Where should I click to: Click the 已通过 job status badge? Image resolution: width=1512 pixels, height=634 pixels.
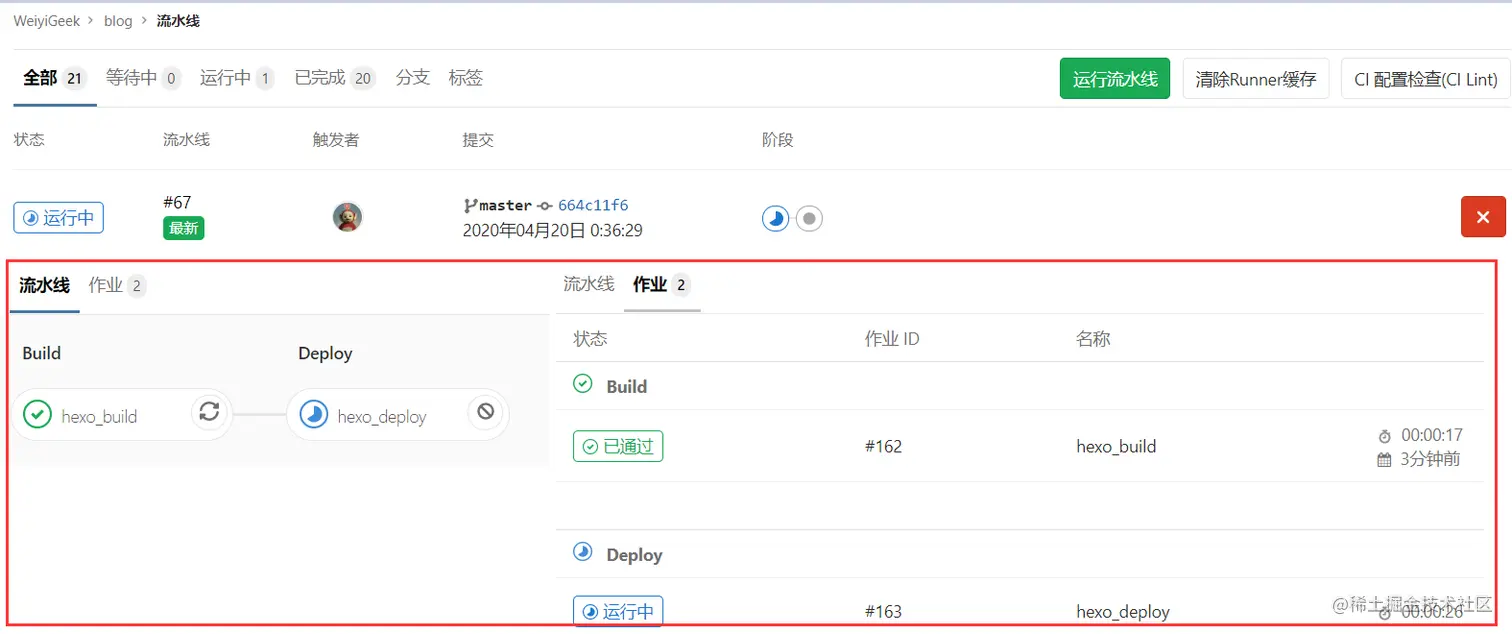[618, 446]
